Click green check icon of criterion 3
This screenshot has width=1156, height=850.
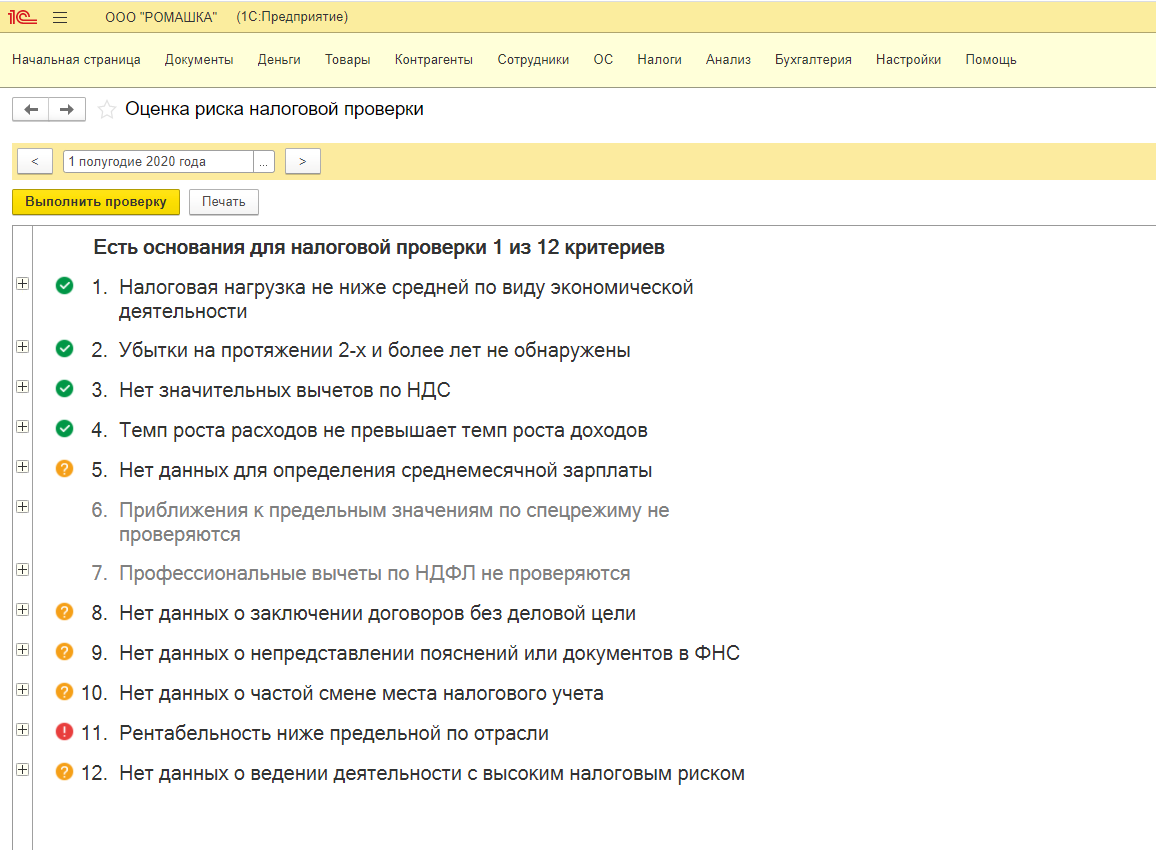coord(65,389)
